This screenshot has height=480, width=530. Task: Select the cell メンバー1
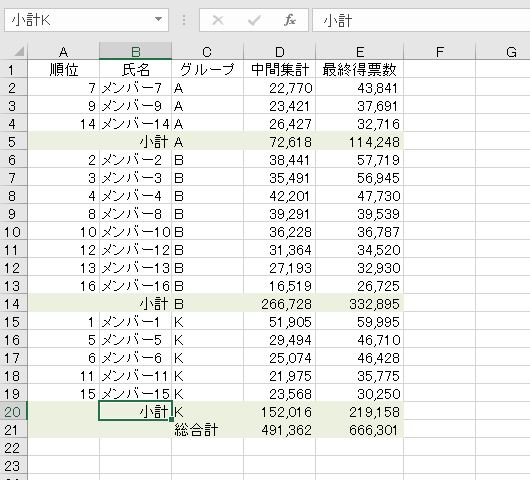pos(136,322)
